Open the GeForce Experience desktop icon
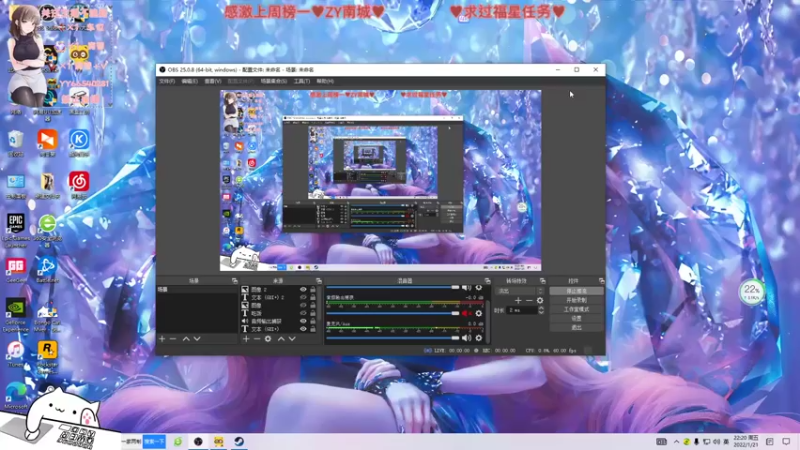 pyautogui.click(x=16, y=315)
